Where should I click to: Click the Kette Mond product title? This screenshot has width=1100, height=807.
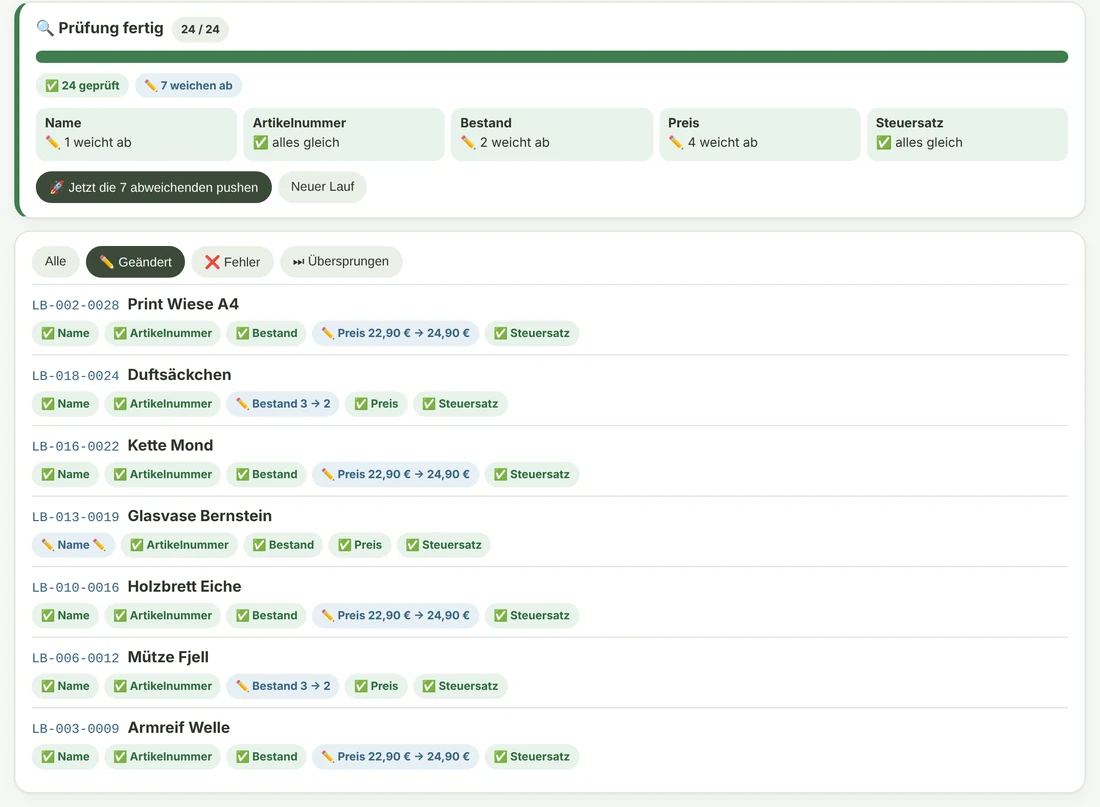(x=170, y=445)
